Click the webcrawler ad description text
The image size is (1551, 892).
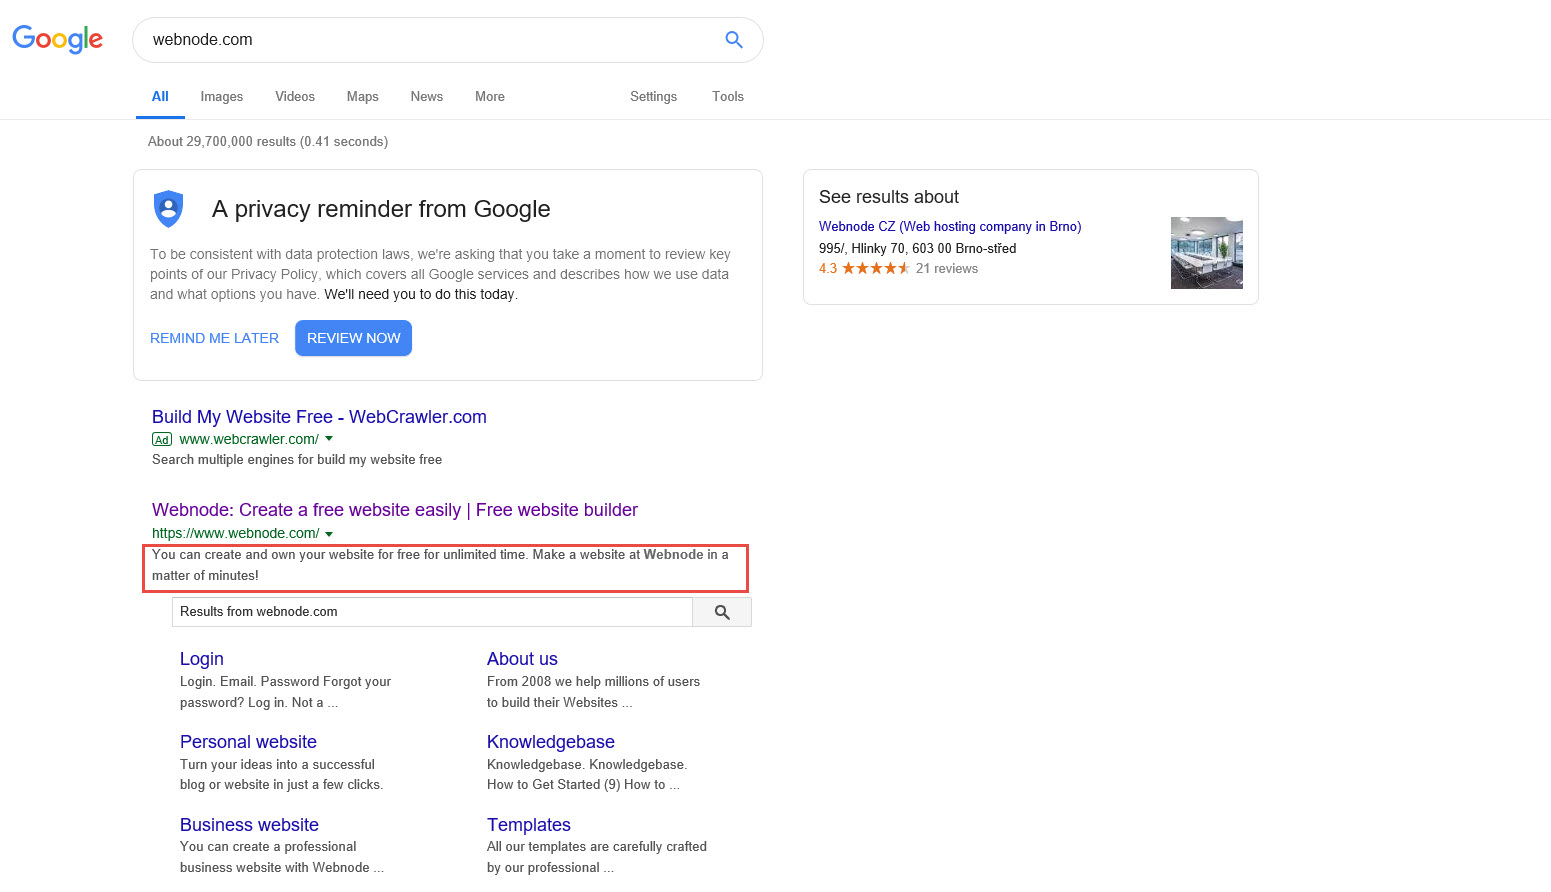click(297, 460)
